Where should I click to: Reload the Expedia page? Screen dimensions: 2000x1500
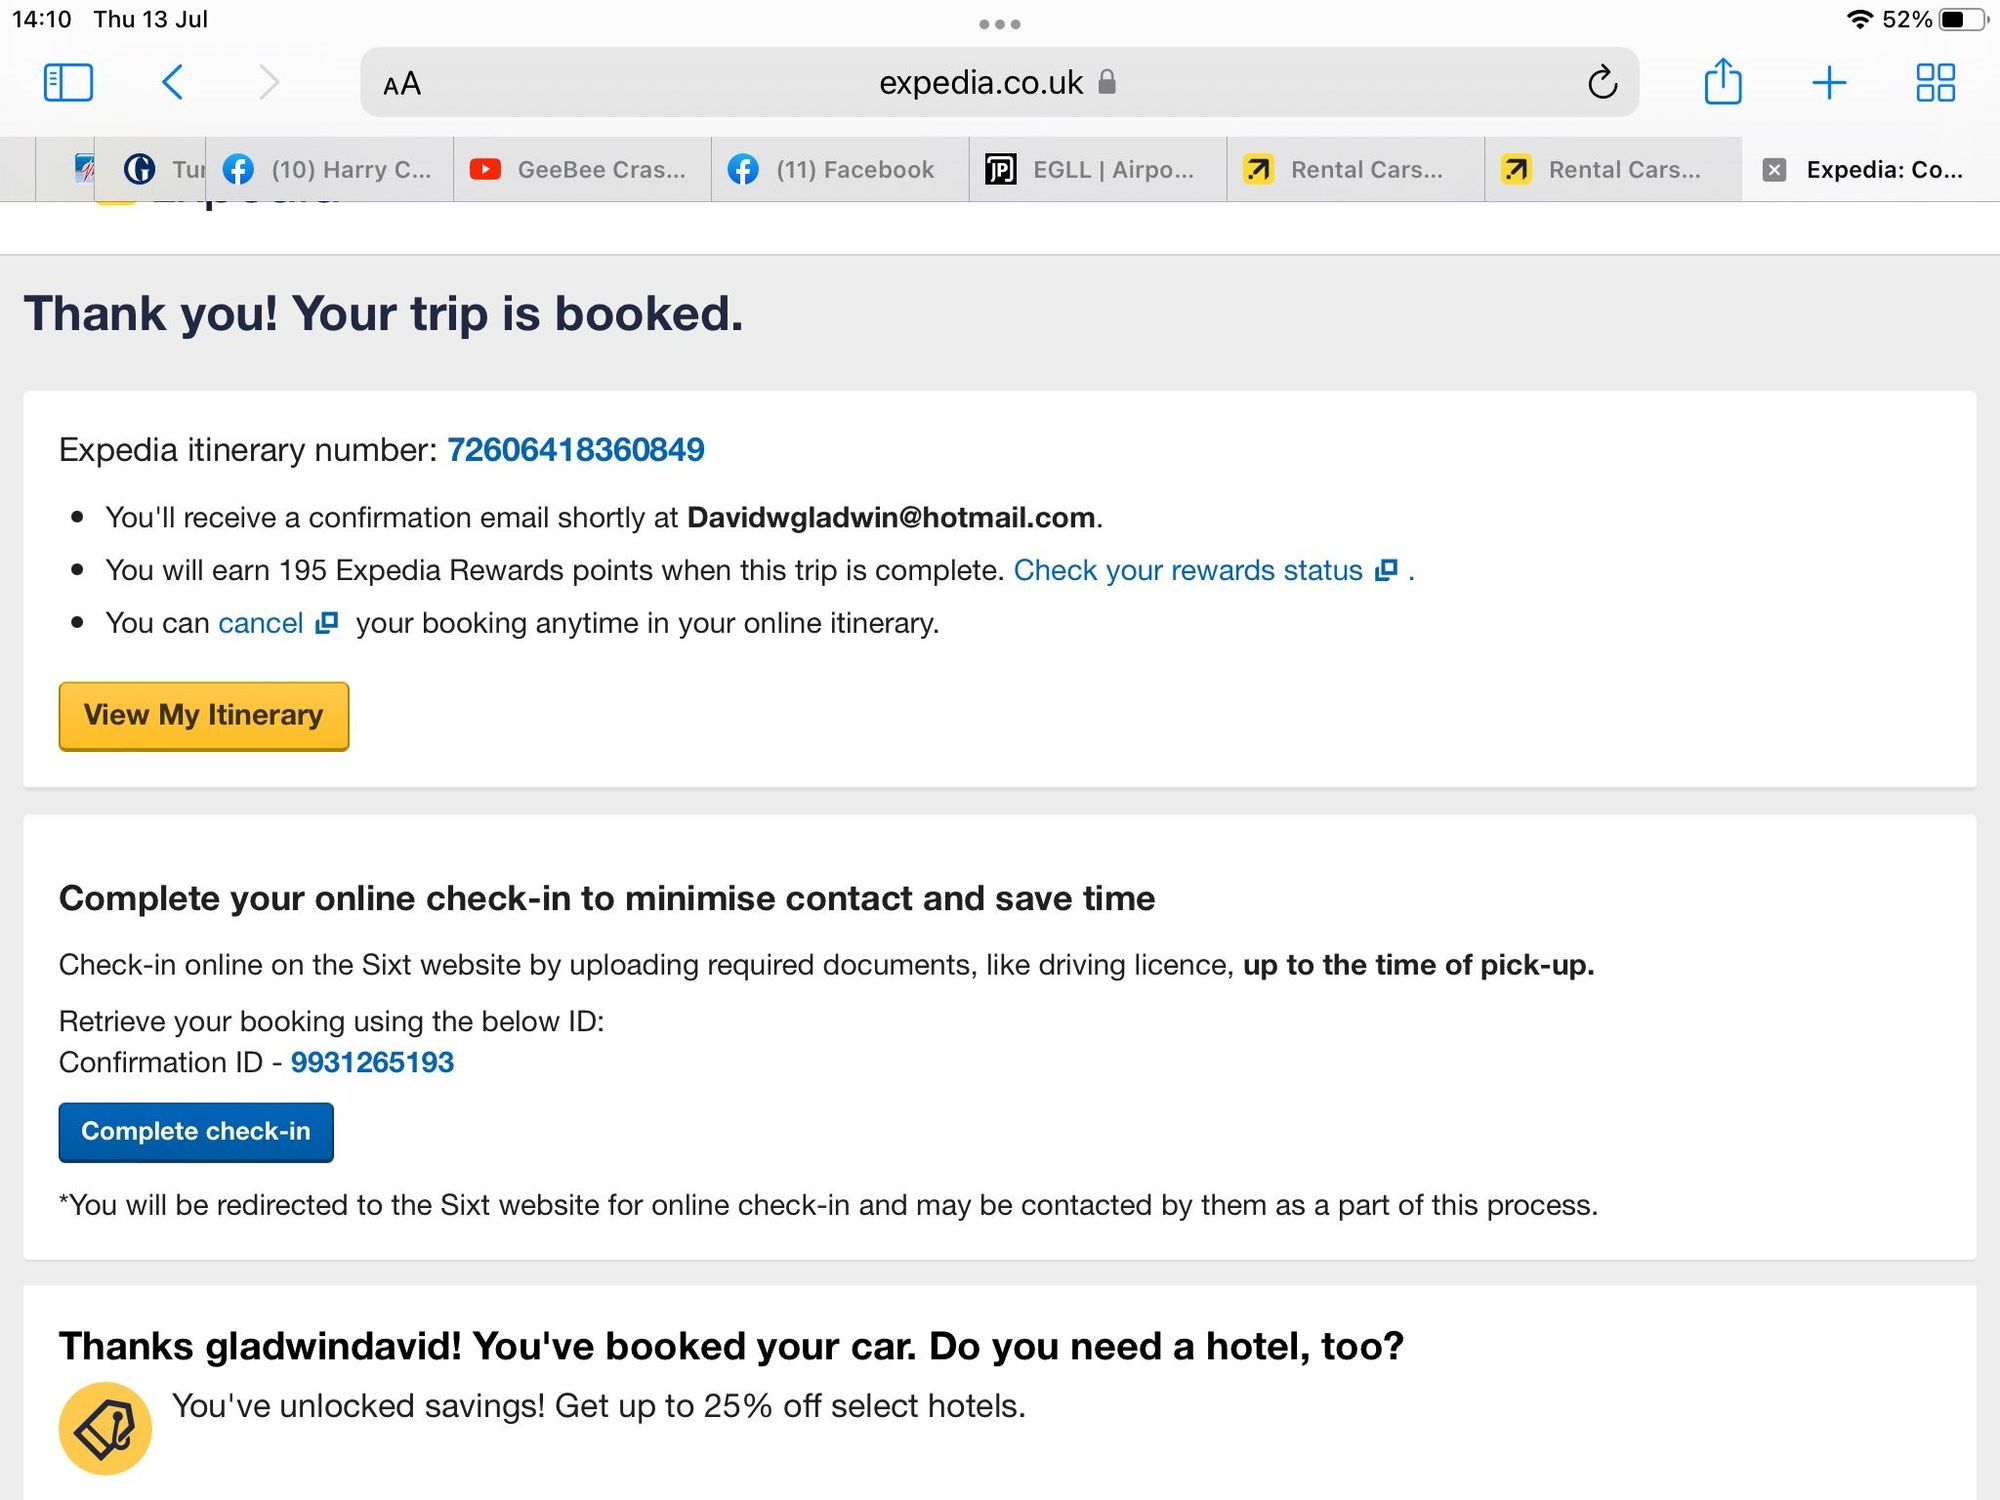1602,82
